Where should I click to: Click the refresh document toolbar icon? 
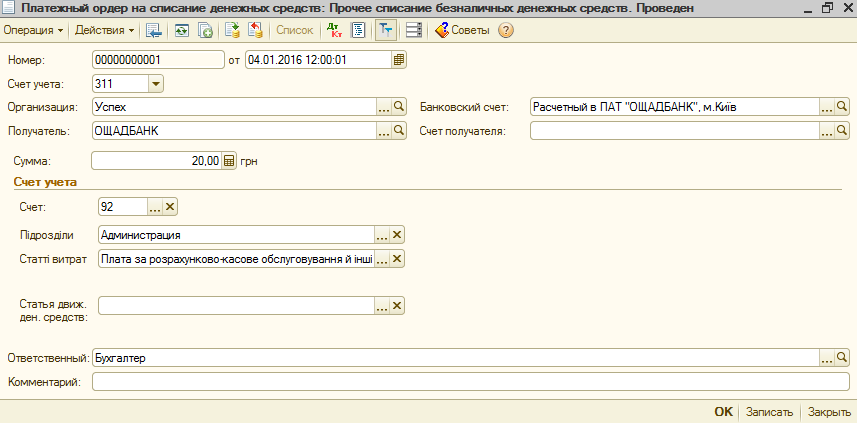[182, 30]
